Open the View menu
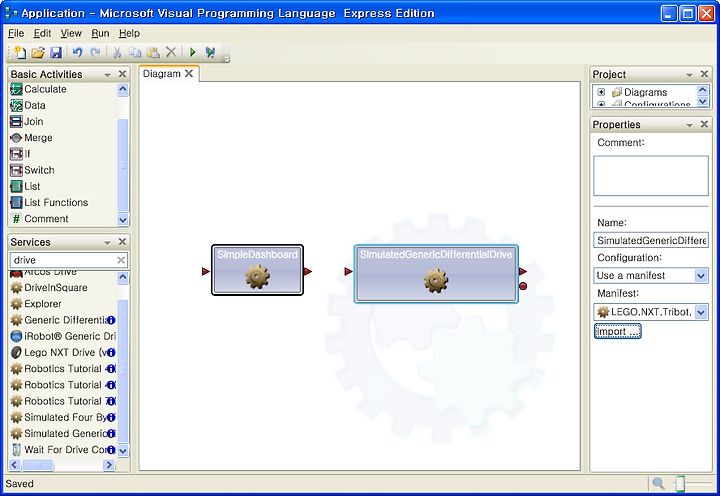 point(71,33)
